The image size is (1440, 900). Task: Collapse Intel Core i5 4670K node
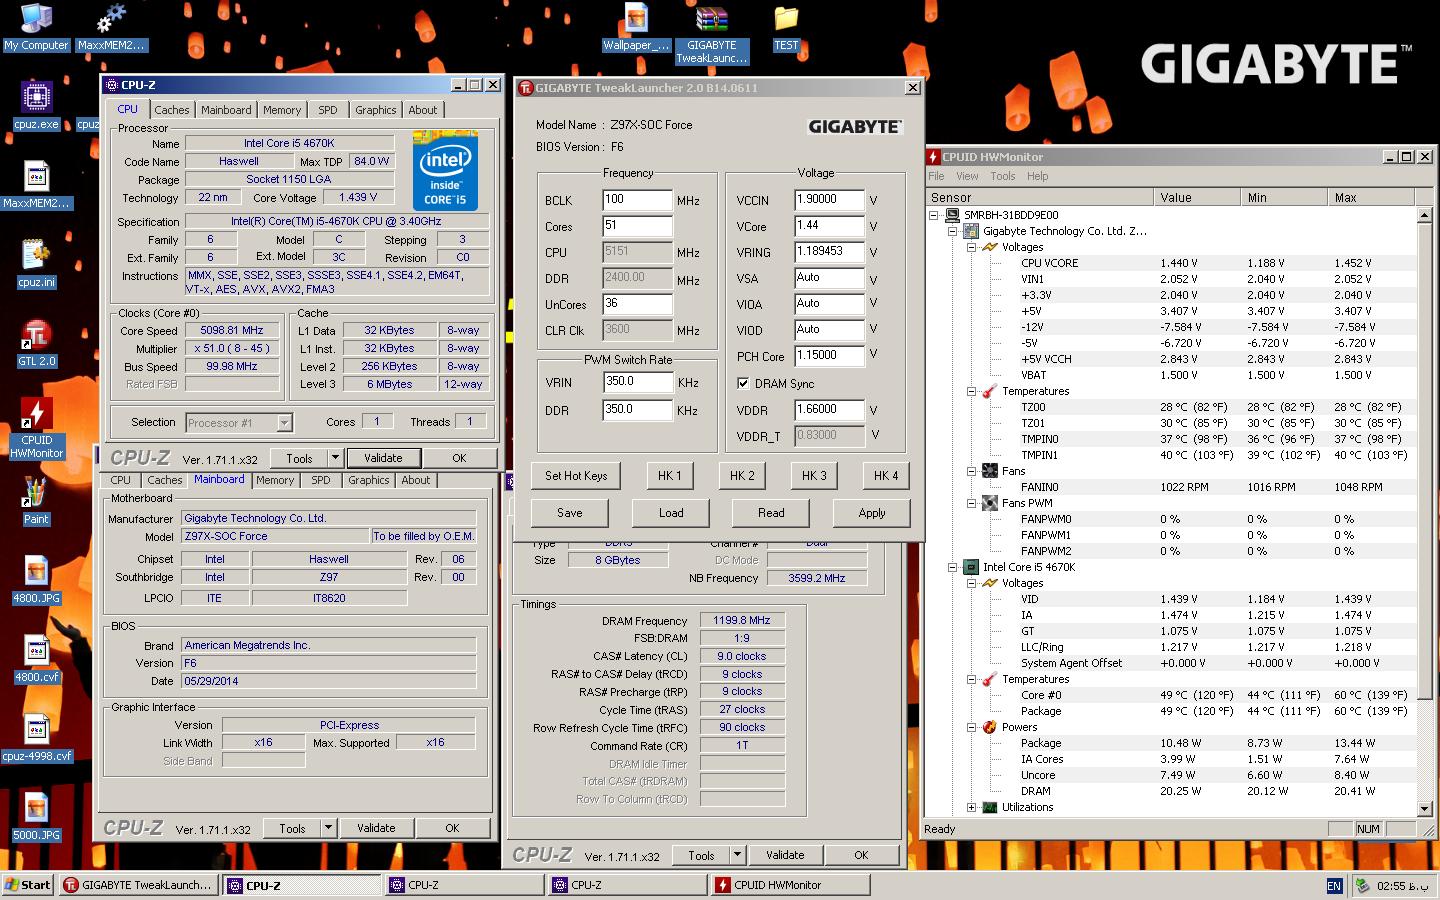point(952,567)
